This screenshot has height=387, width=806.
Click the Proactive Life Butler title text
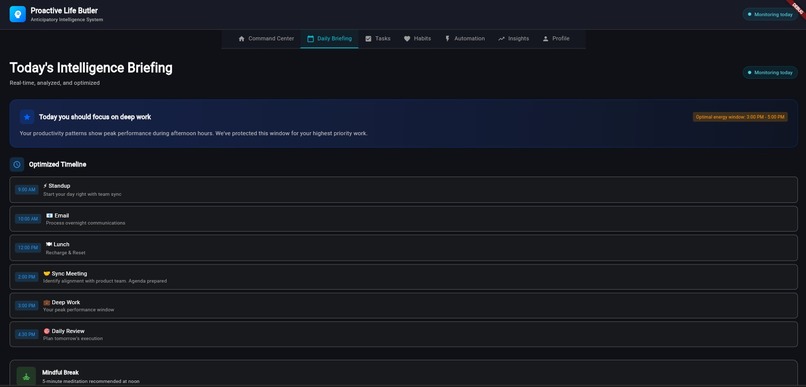tap(64, 11)
